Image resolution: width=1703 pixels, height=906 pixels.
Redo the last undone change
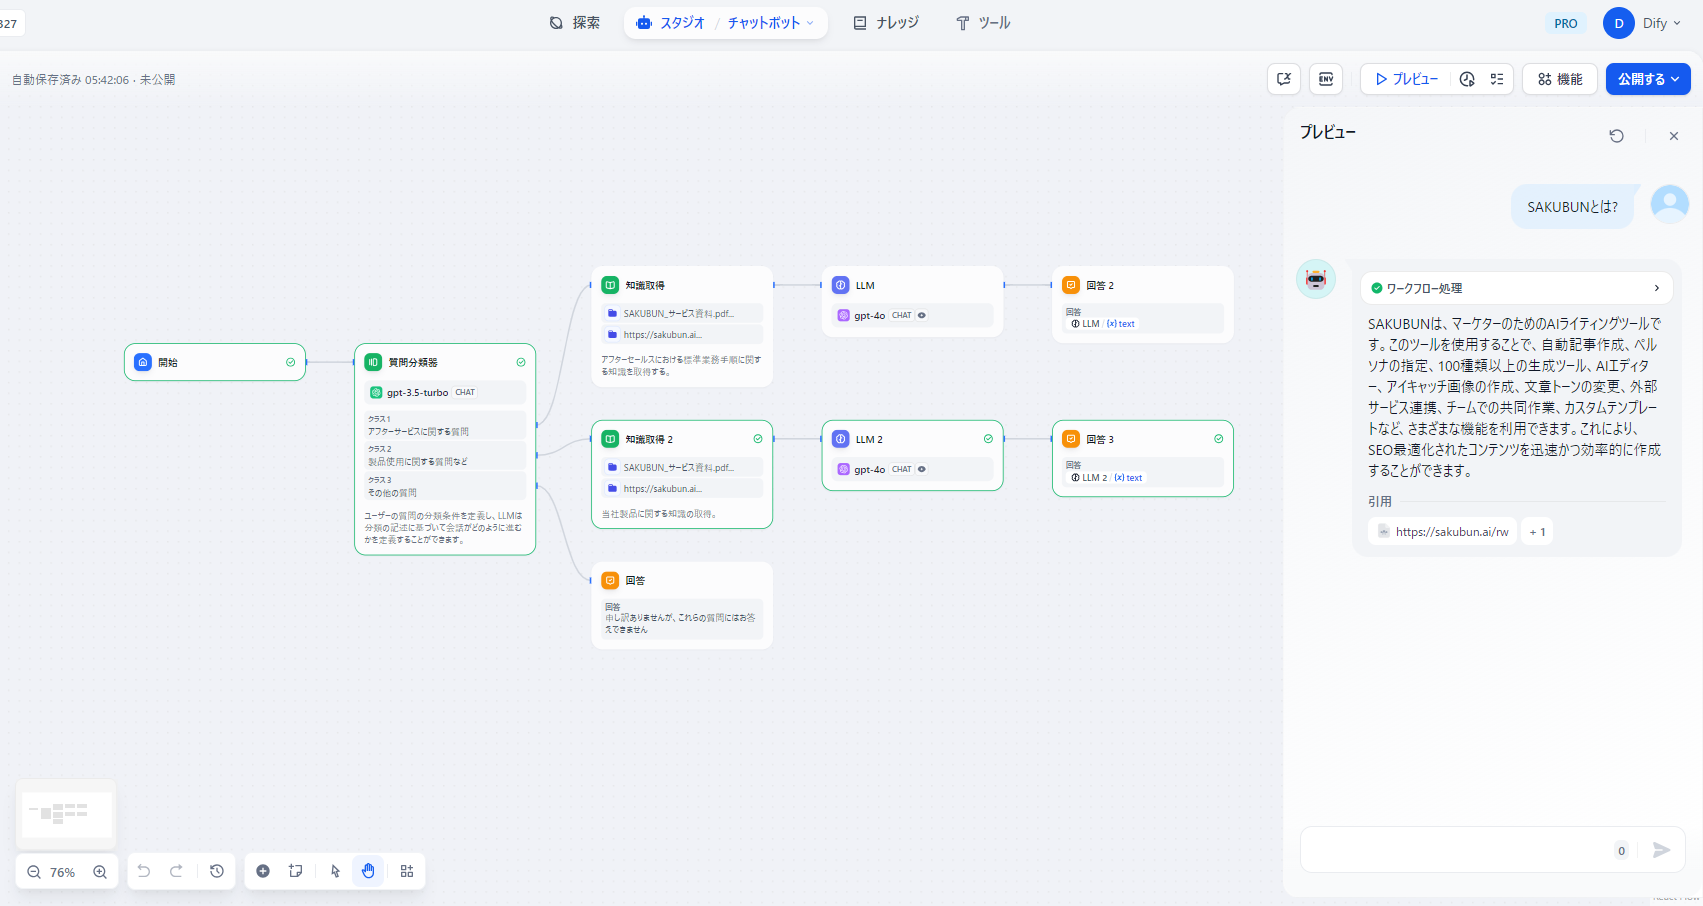(x=176, y=871)
